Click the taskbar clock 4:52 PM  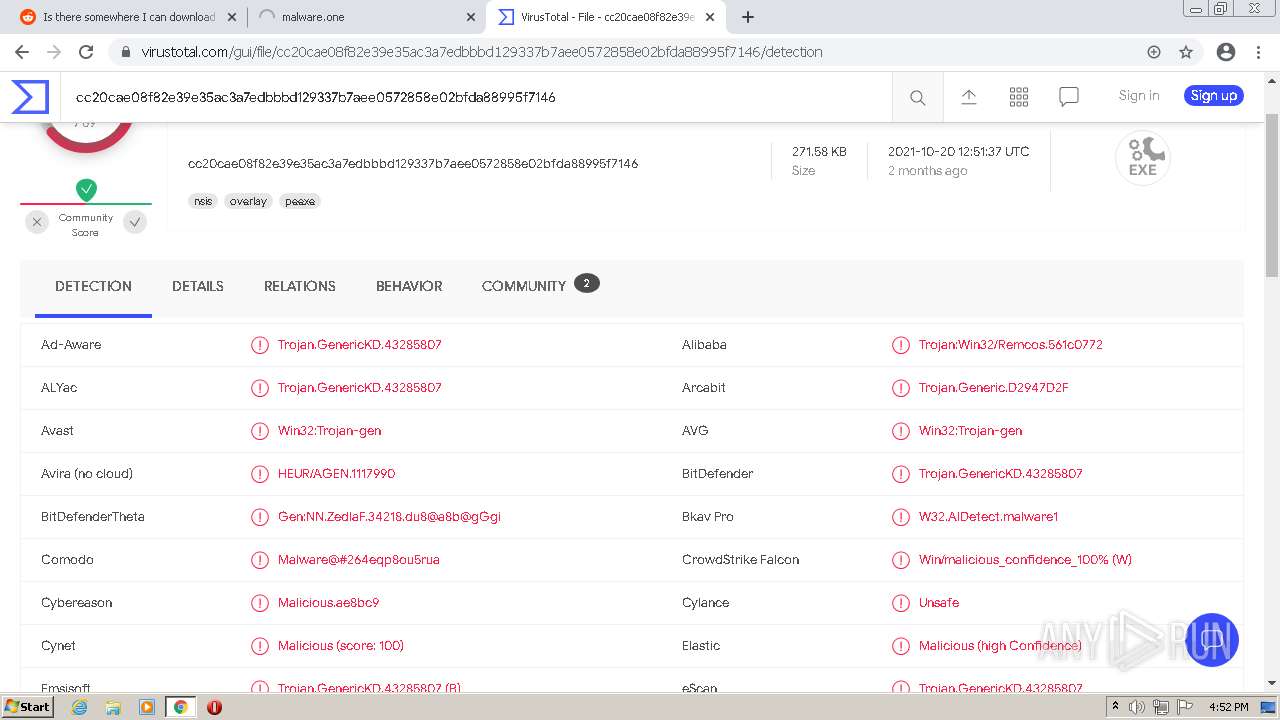pos(1228,707)
